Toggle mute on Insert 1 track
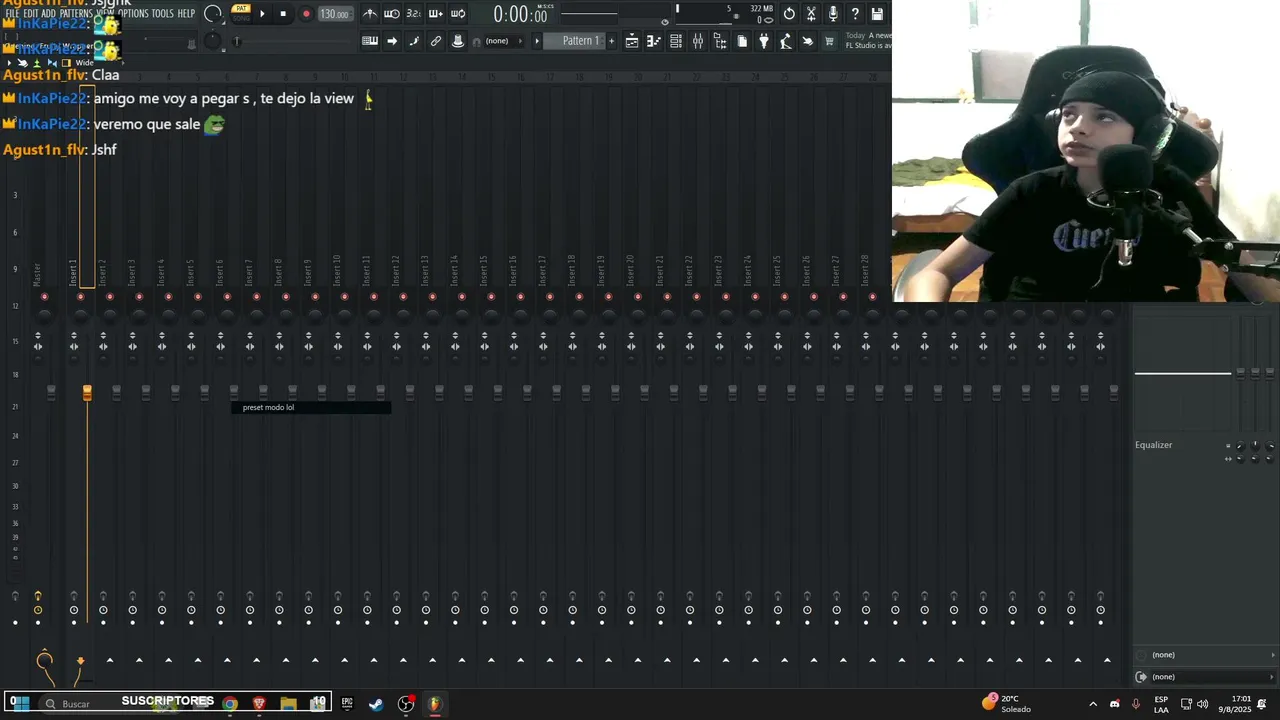1280x720 pixels. point(81,297)
